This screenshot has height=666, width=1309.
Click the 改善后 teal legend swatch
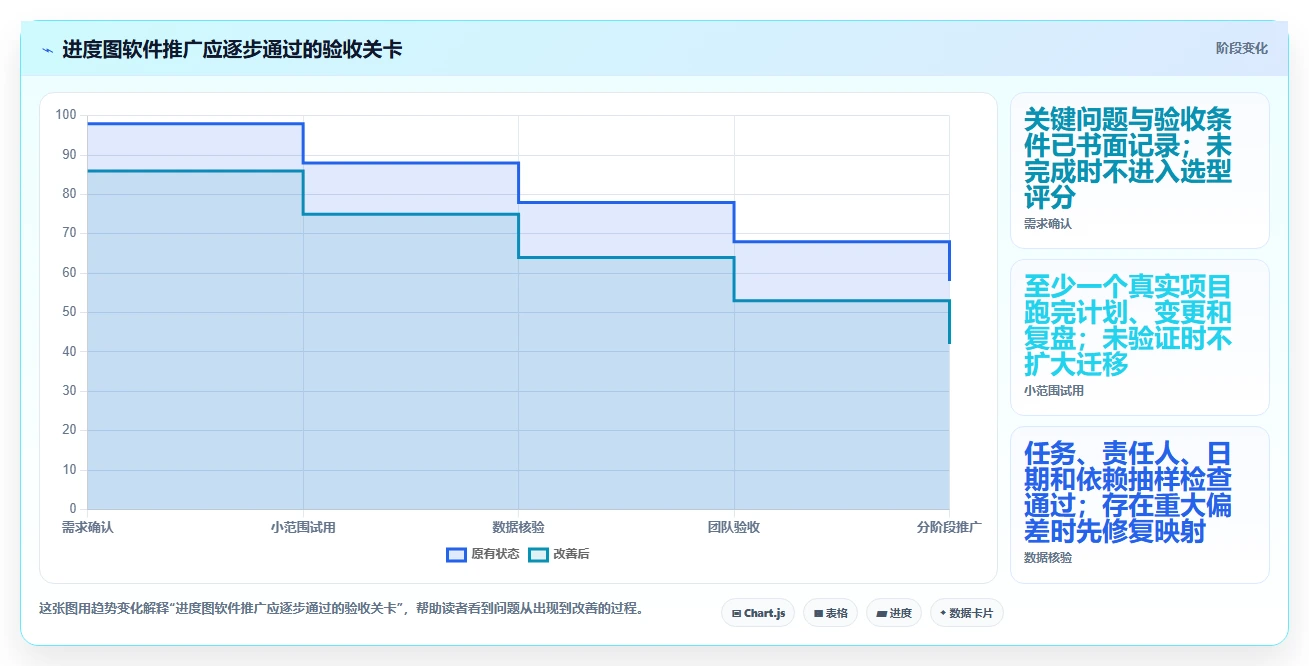(x=538, y=554)
